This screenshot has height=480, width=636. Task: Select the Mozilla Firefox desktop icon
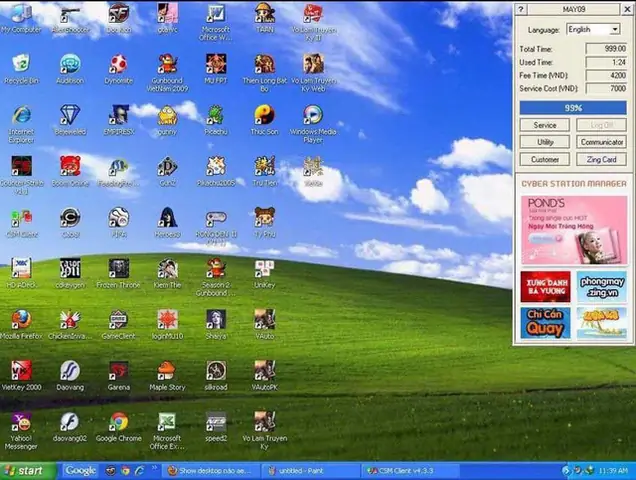[21, 324]
